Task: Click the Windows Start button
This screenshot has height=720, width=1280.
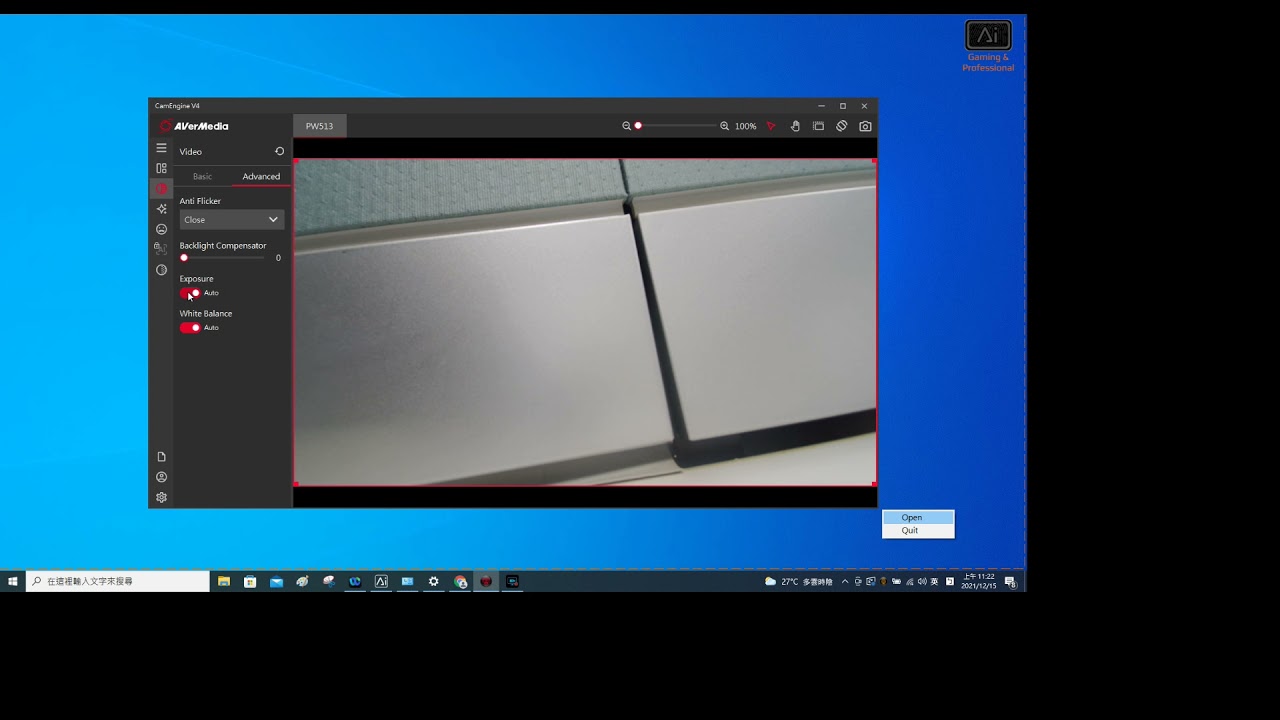Action: [x=13, y=581]
